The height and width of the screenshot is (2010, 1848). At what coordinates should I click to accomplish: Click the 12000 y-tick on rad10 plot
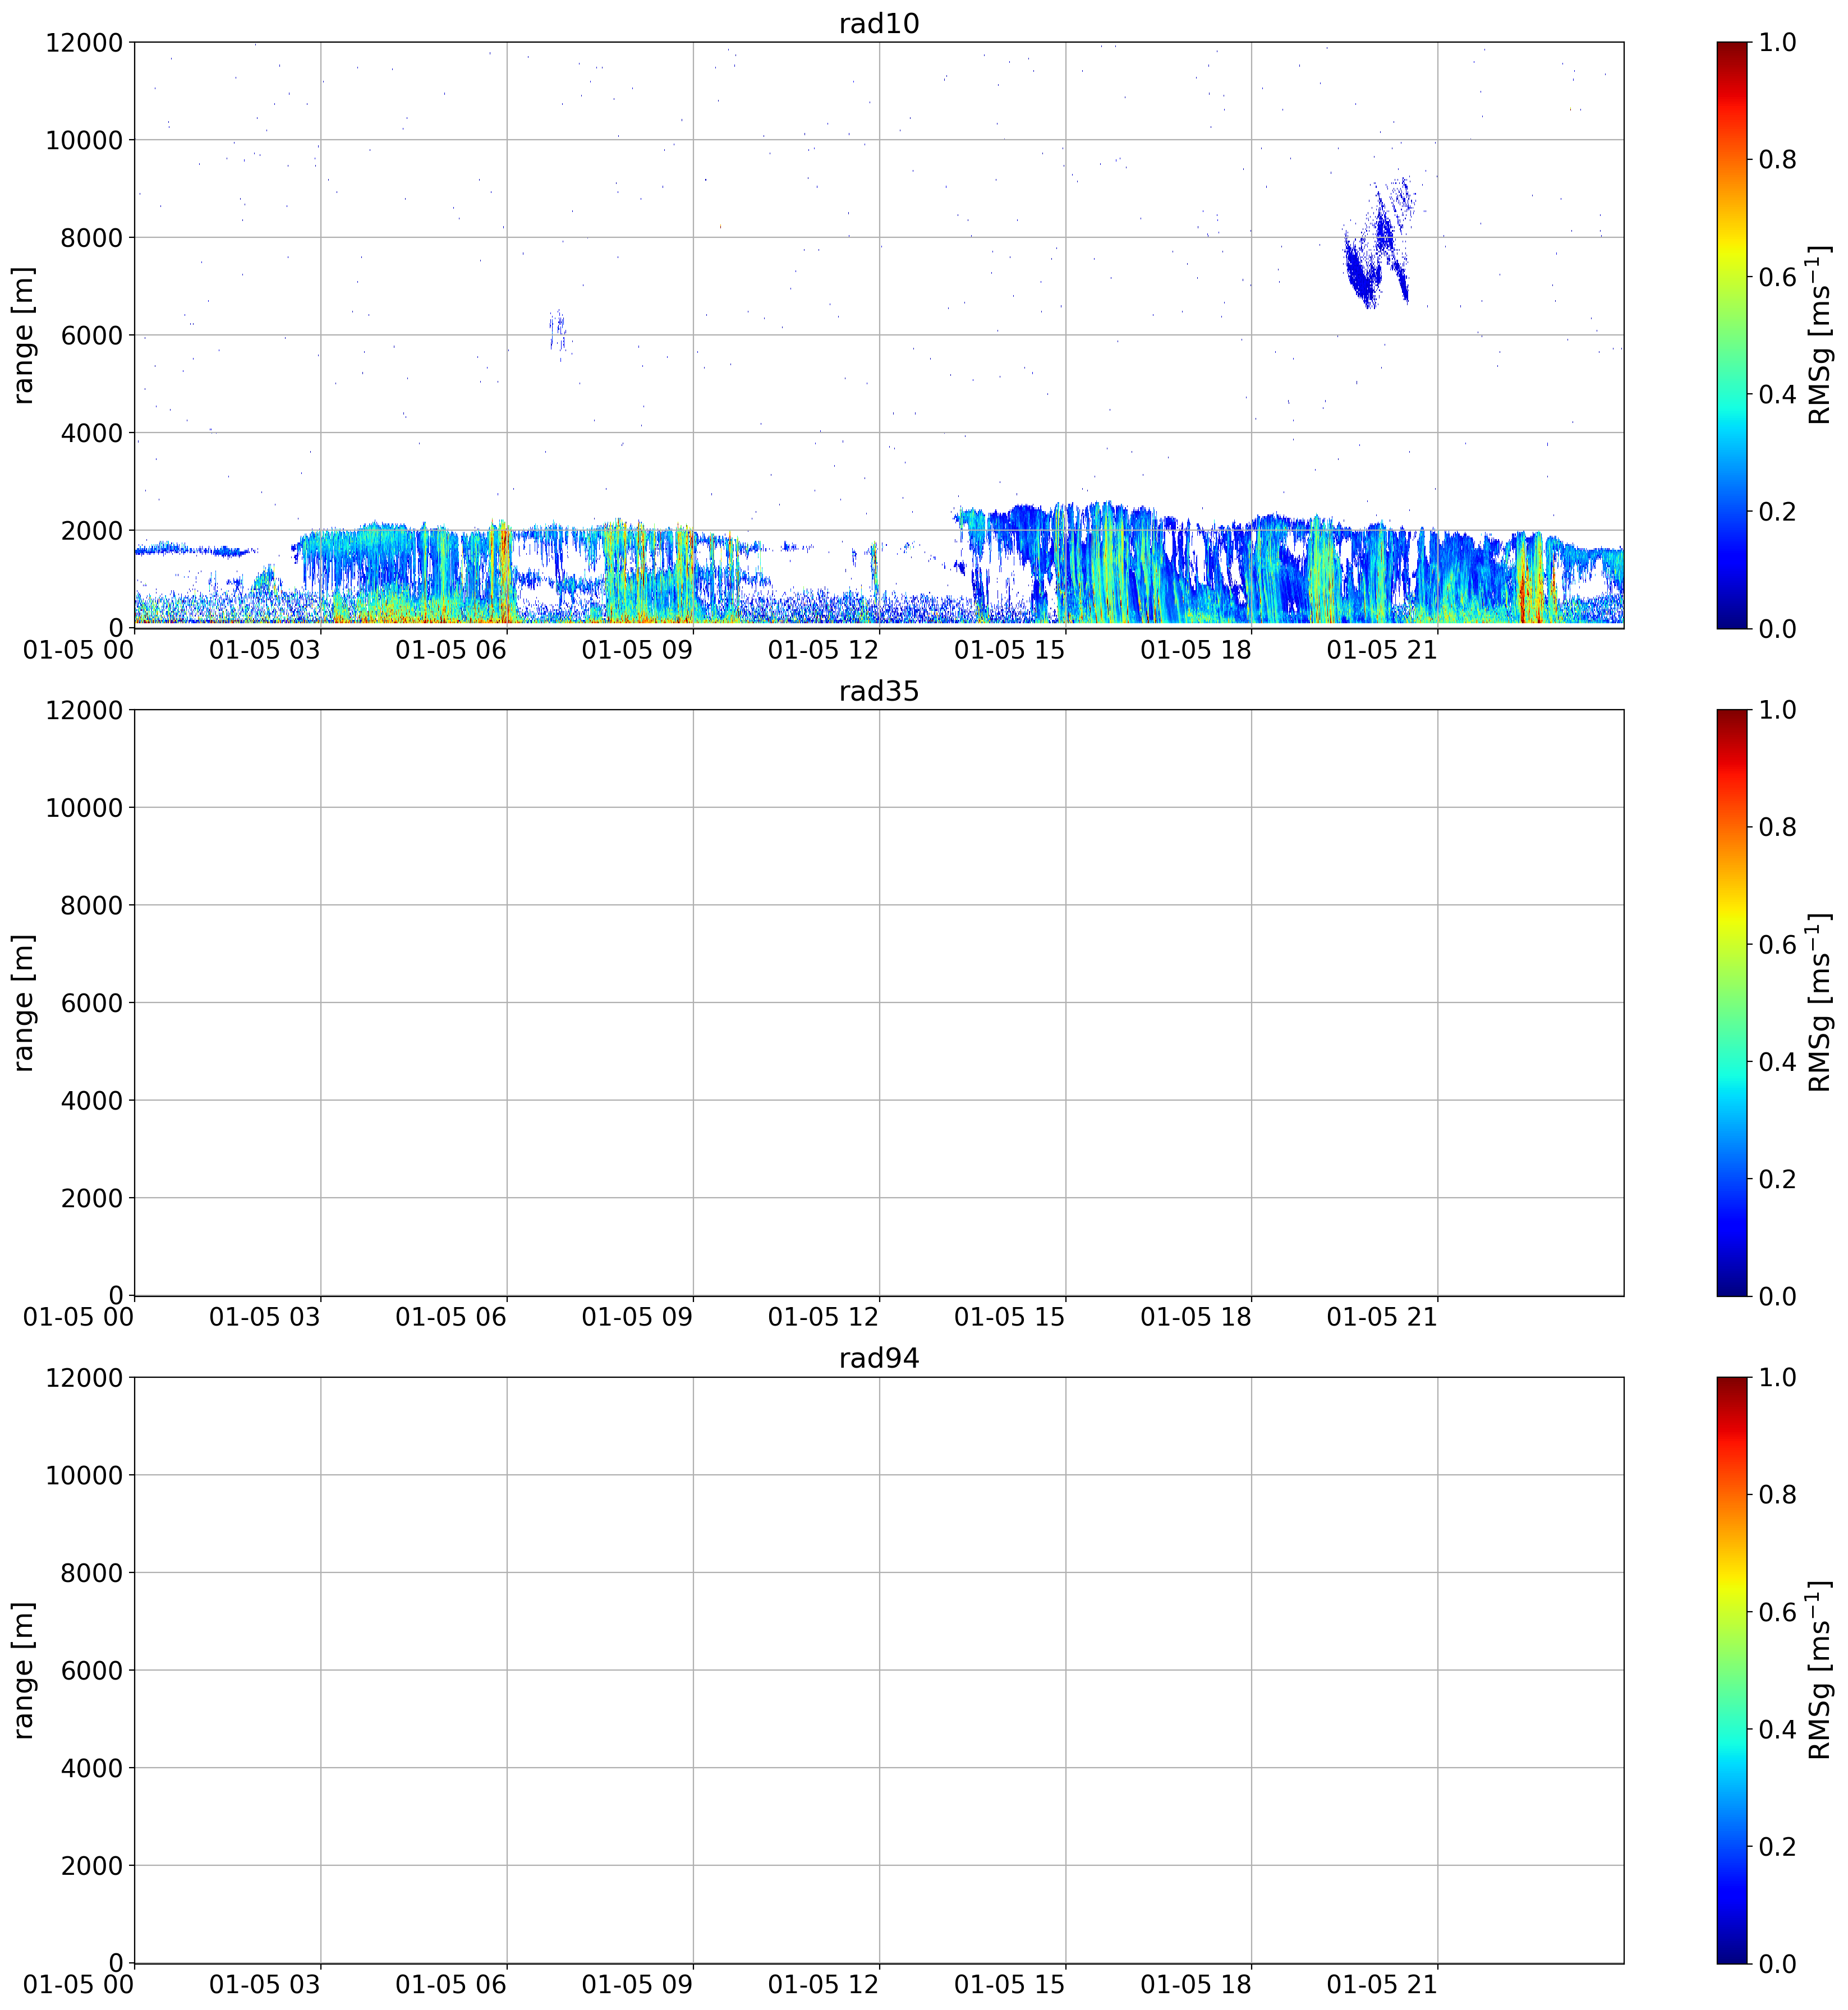(x=84, y=42)
